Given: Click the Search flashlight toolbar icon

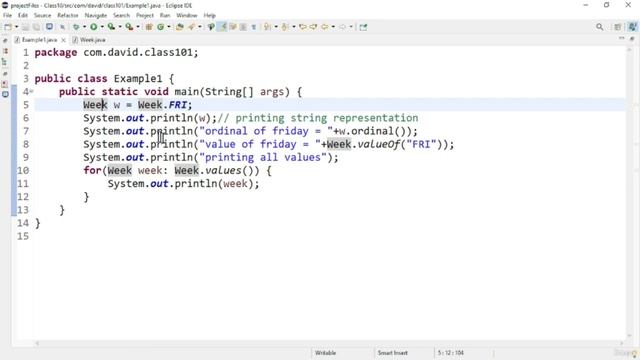Looking at the screenshot, I should pos(191,27).
